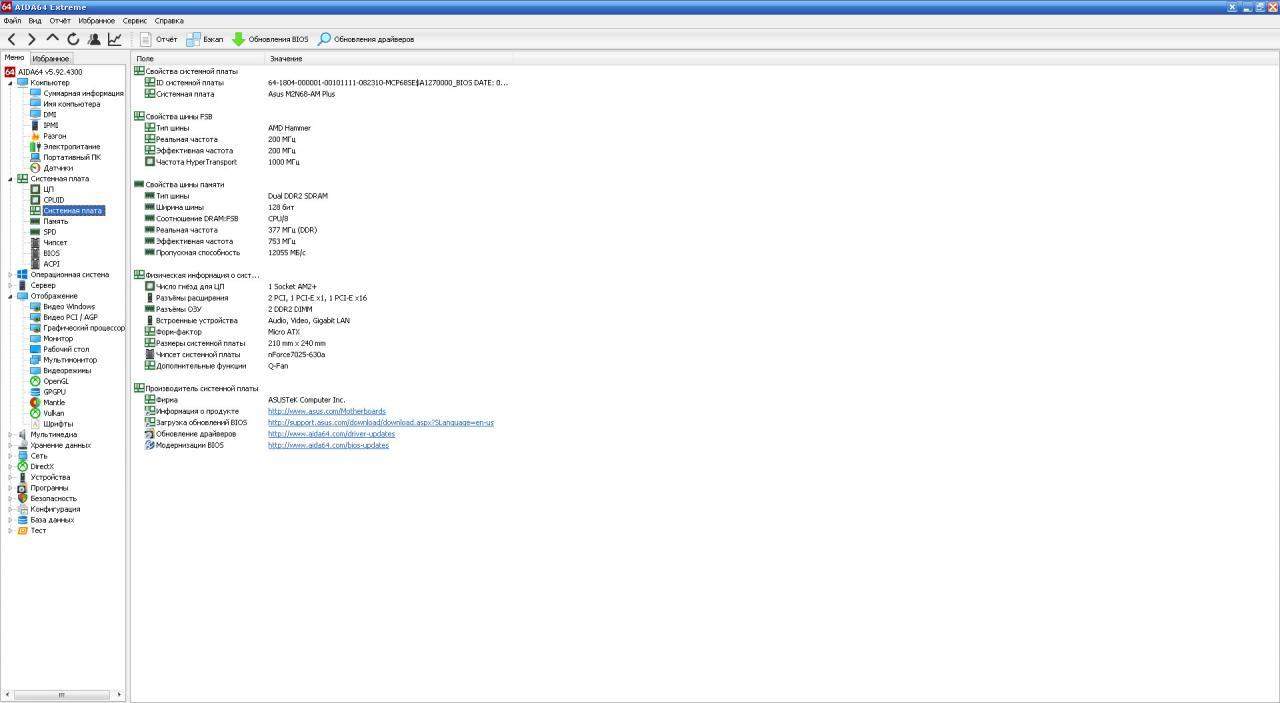Click the Refresh icon in the toolbar

tap(73, 39)
